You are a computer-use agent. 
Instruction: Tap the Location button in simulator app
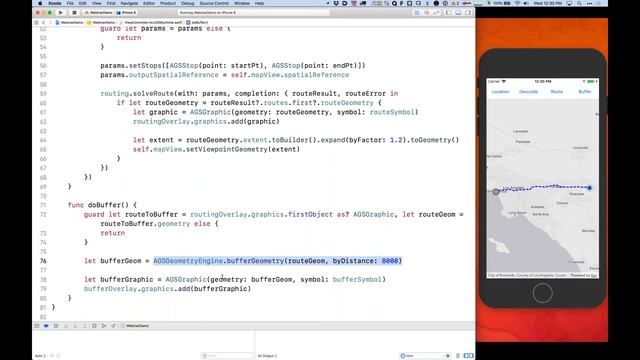click(x=500, y=91)
